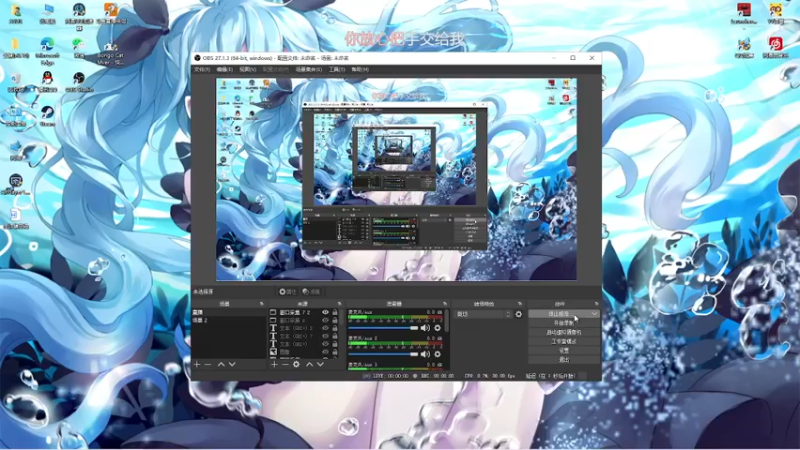Mute the first mixer channel speaker icon
Viewport: 800px width, 450px height.
point(425,328)
